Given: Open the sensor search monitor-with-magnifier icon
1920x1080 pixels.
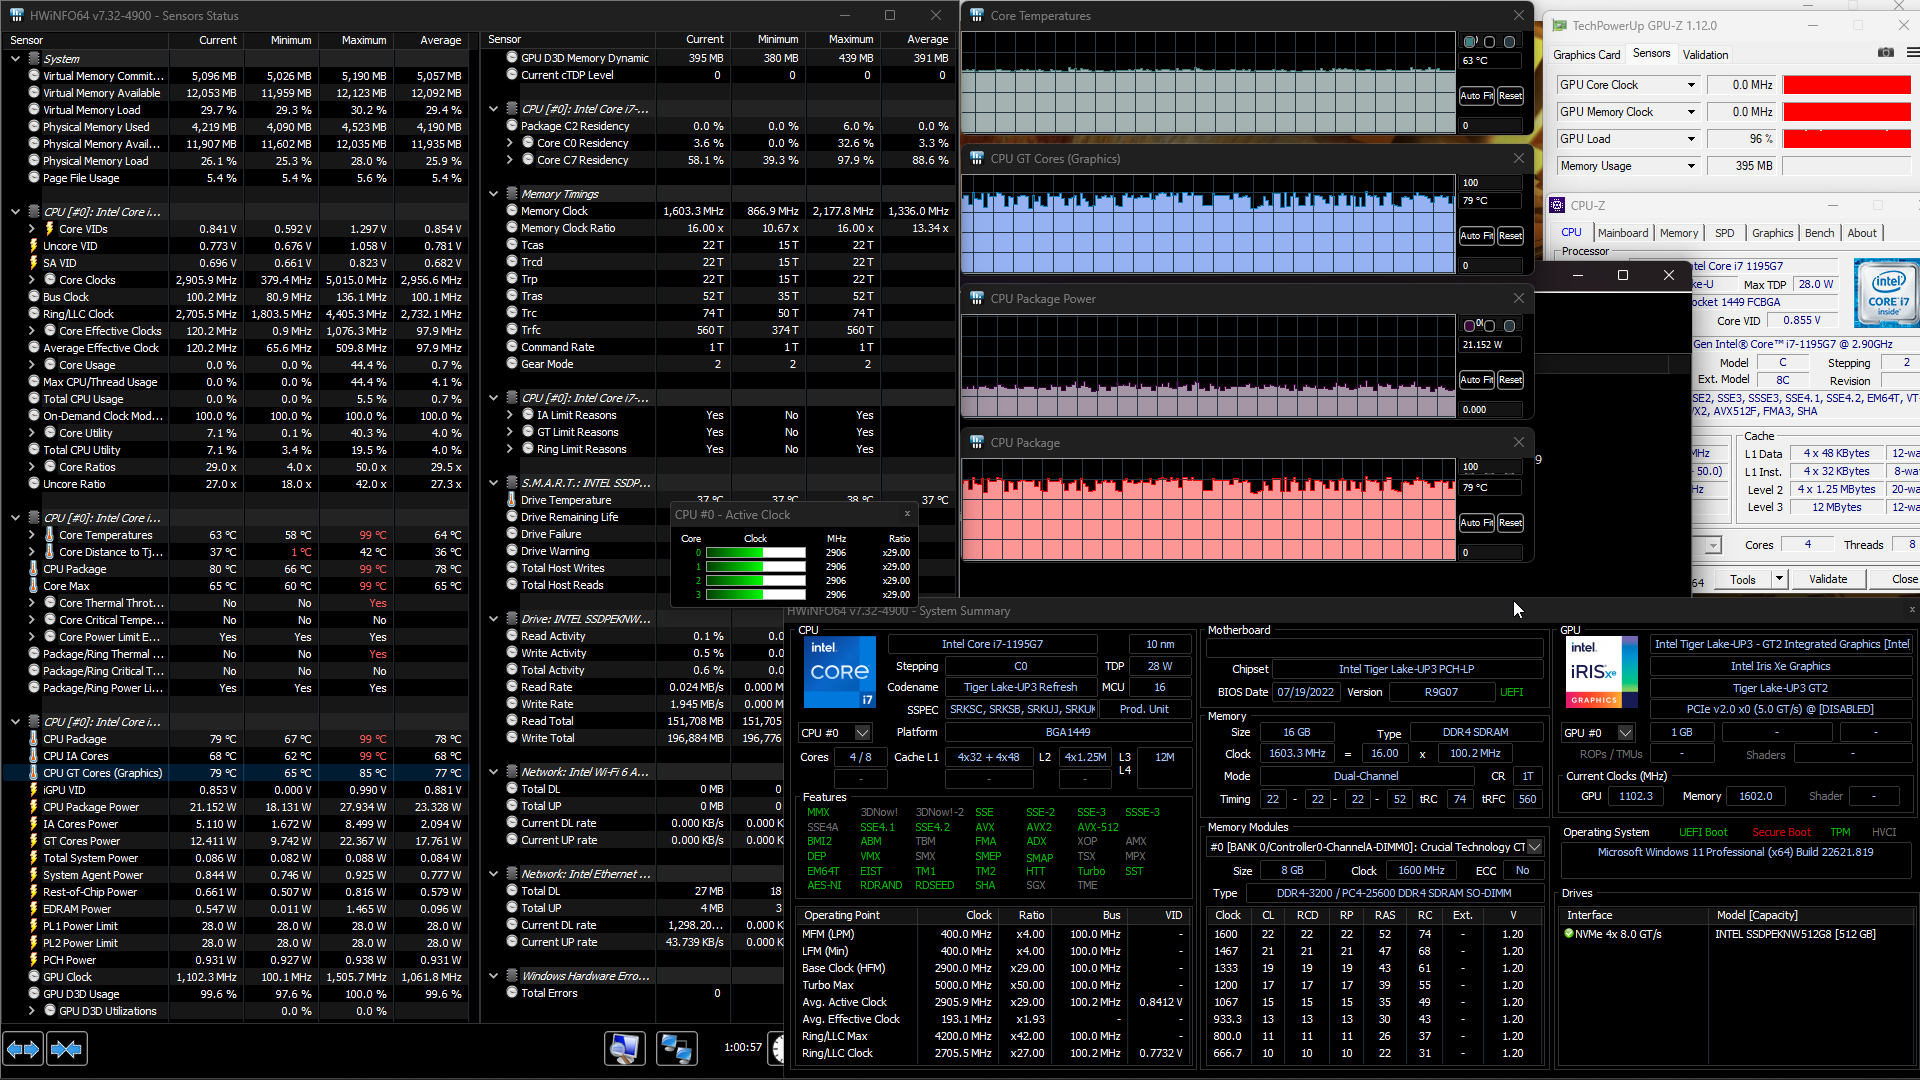Looking at the screenshot, I should click(x=625, y=1048).
